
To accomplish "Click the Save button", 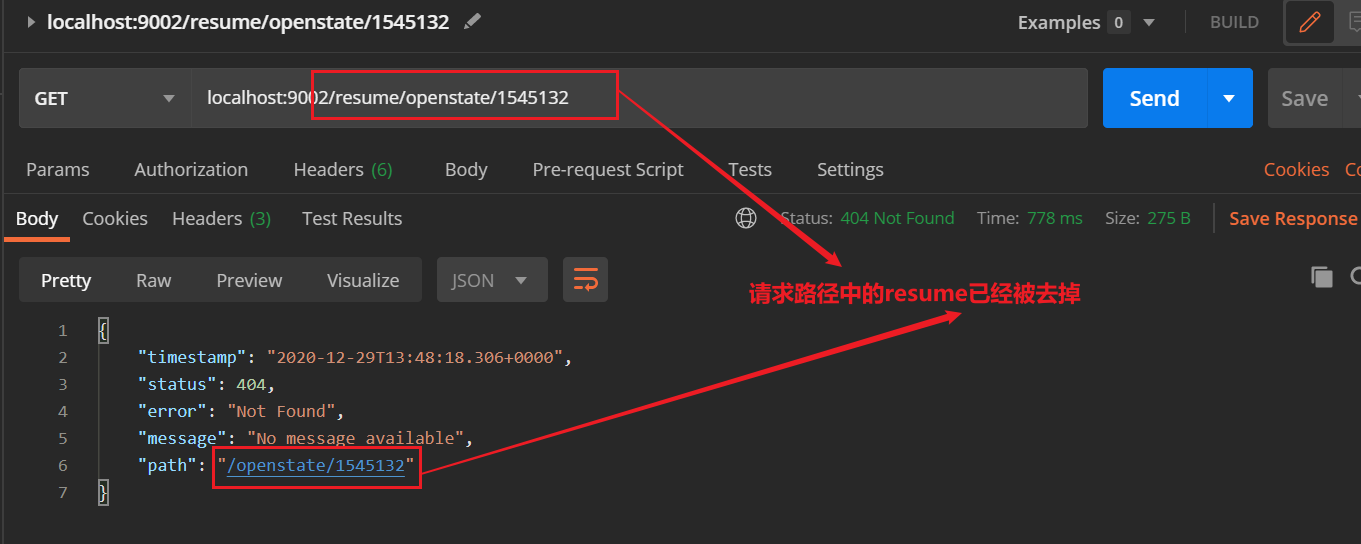I will [x=1305, y=98].
